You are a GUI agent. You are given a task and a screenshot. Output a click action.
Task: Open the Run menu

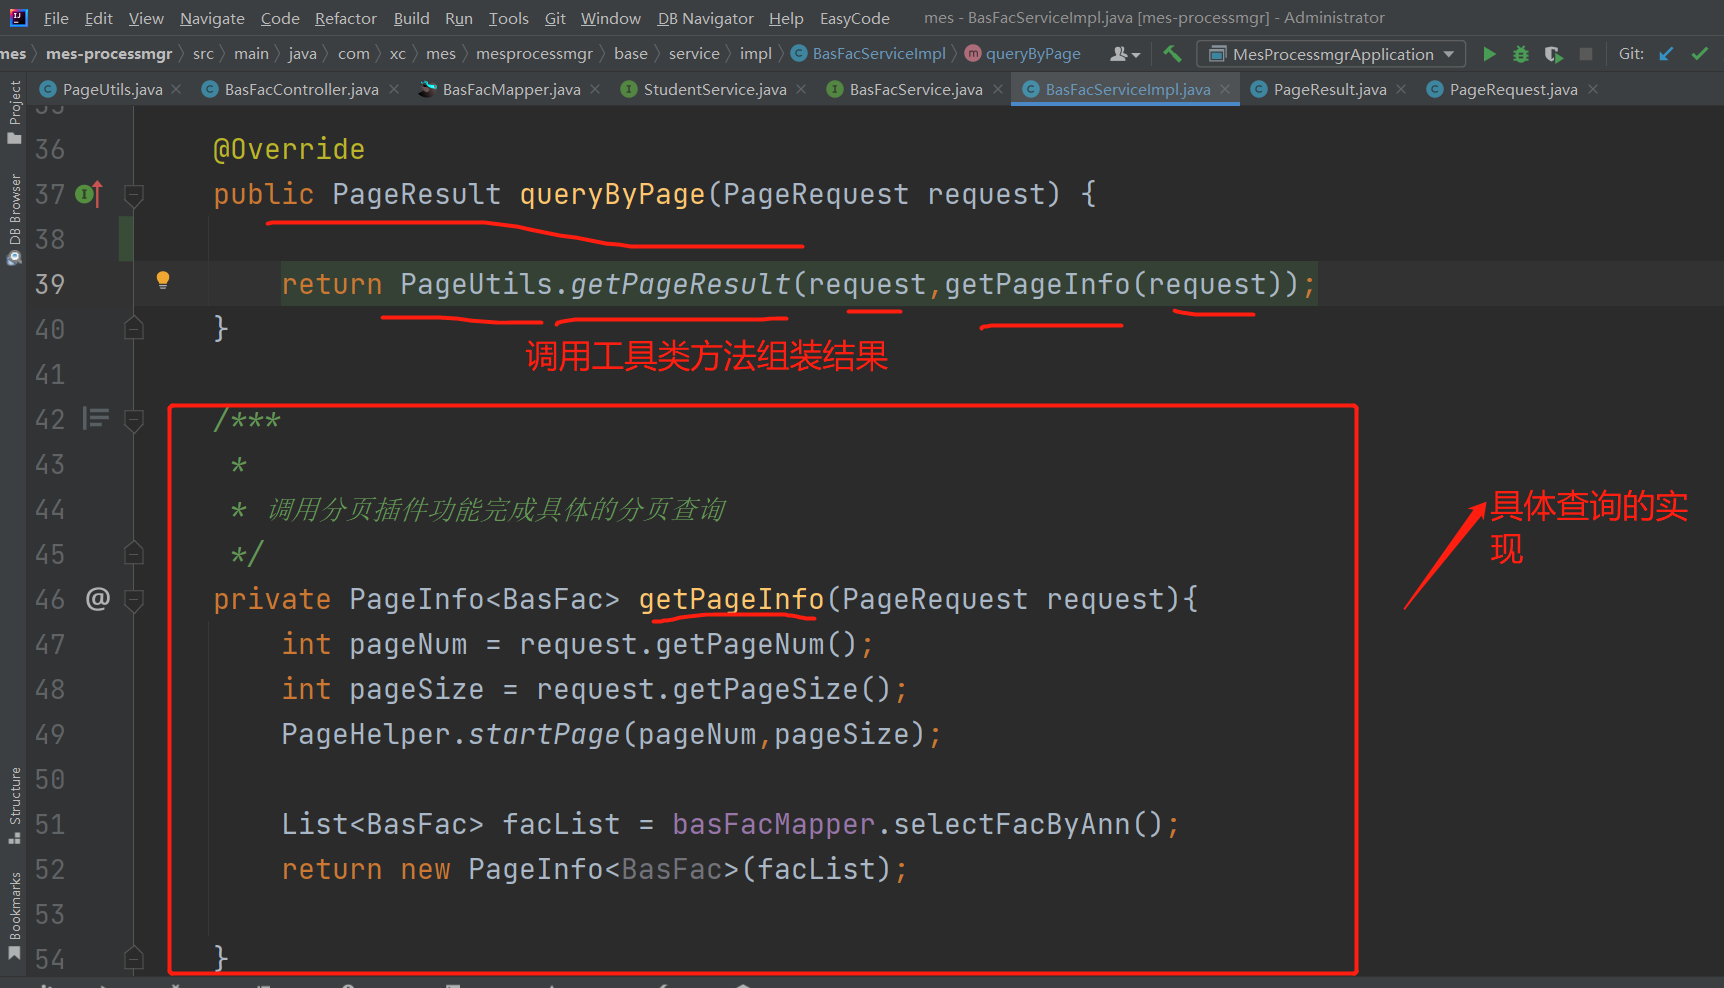tap(459, 18)
